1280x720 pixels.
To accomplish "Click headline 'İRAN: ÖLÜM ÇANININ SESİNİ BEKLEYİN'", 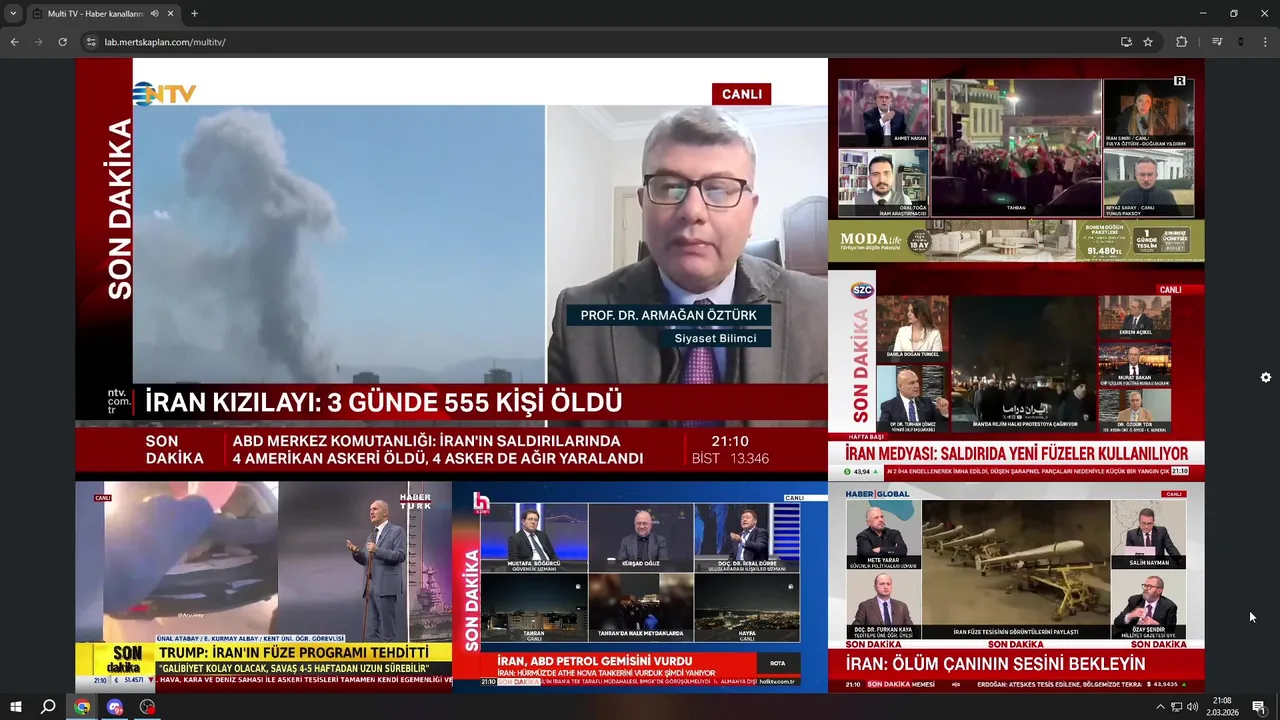I will [996, 664].
